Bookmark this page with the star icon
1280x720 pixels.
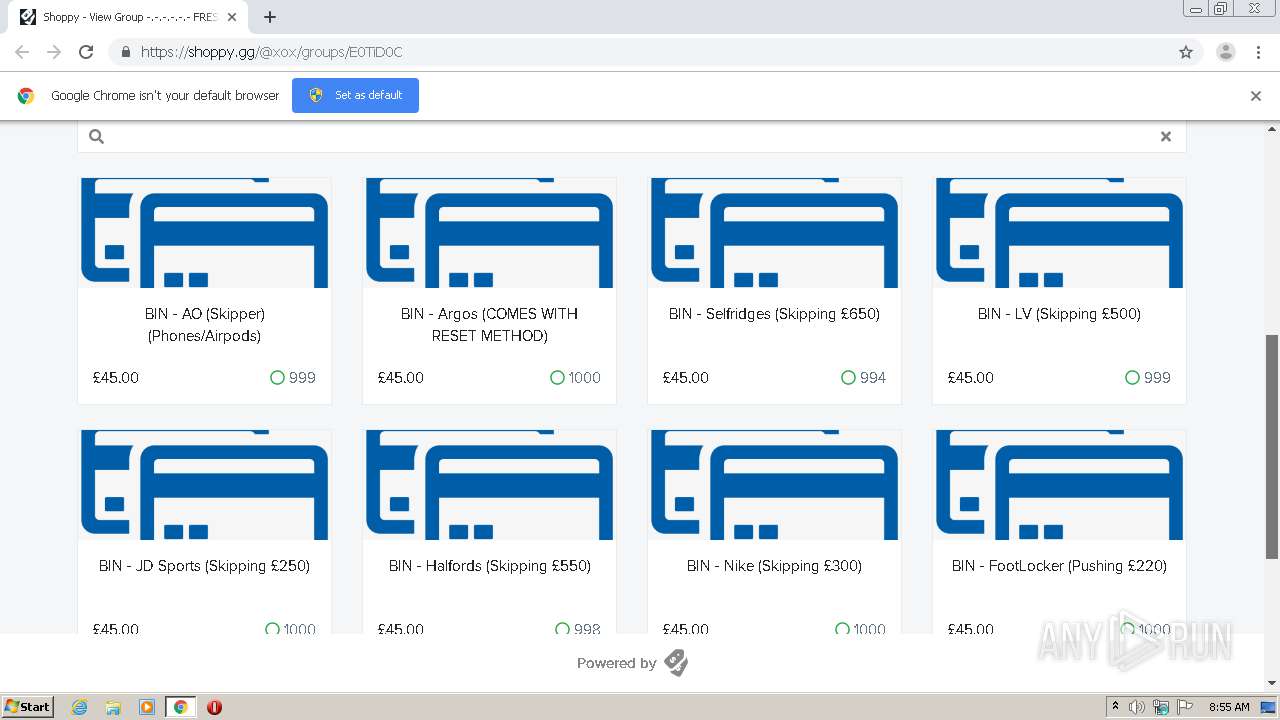coord(1186,52)
